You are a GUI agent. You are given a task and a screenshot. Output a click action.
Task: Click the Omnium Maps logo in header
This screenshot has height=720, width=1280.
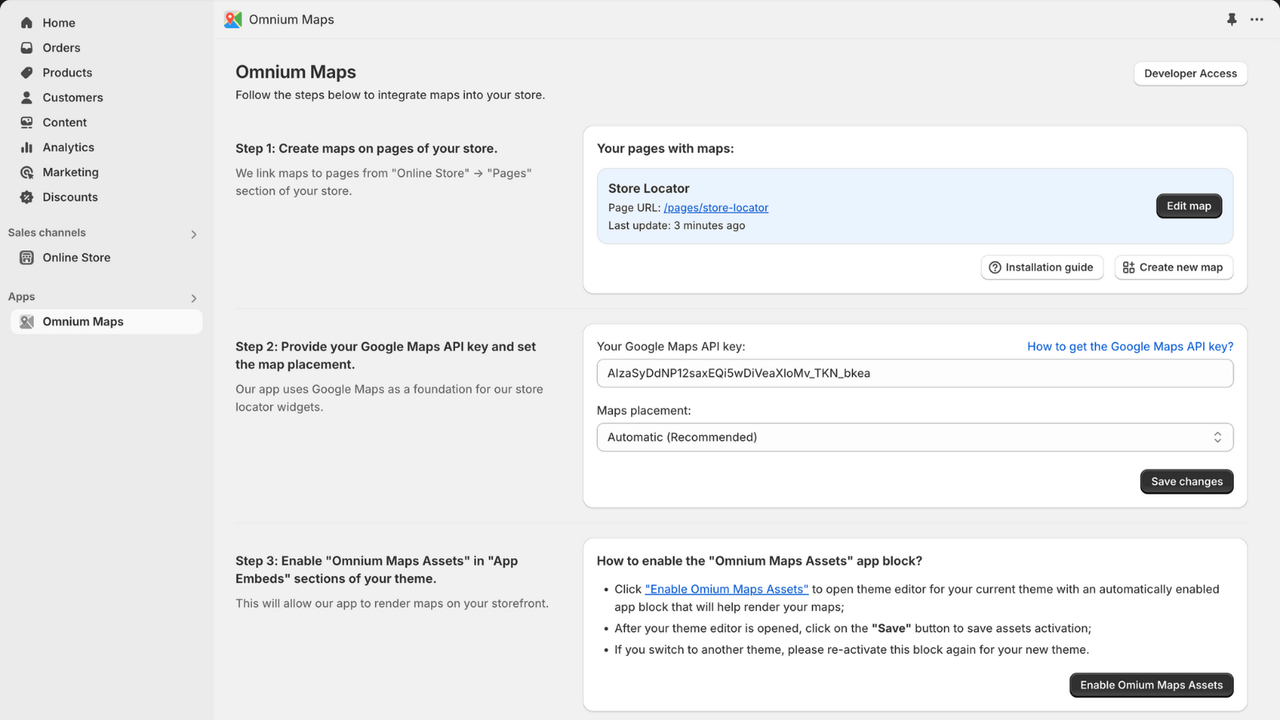tap(233, 20)
